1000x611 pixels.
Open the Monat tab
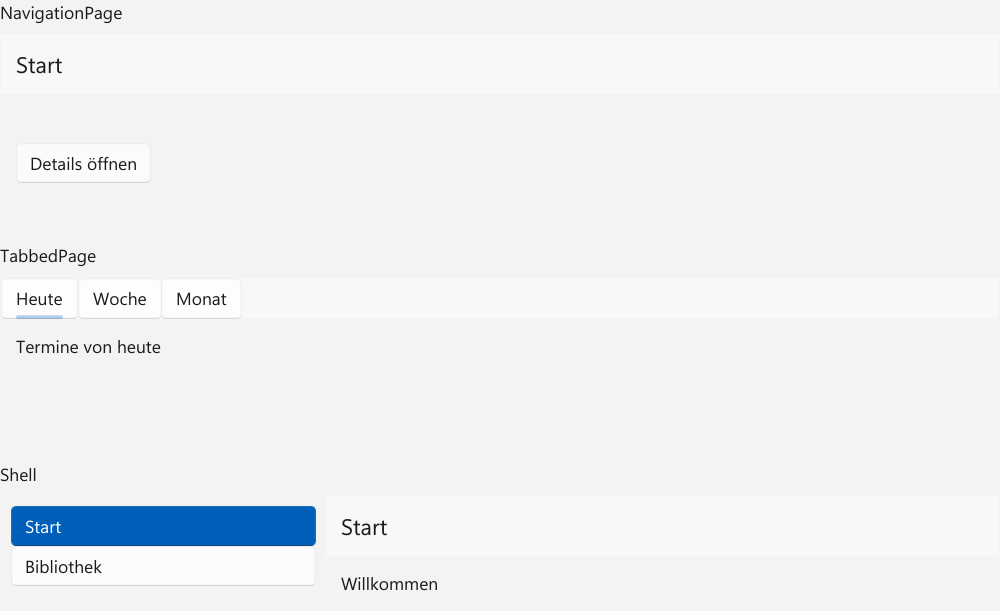[x=202, y=298]
